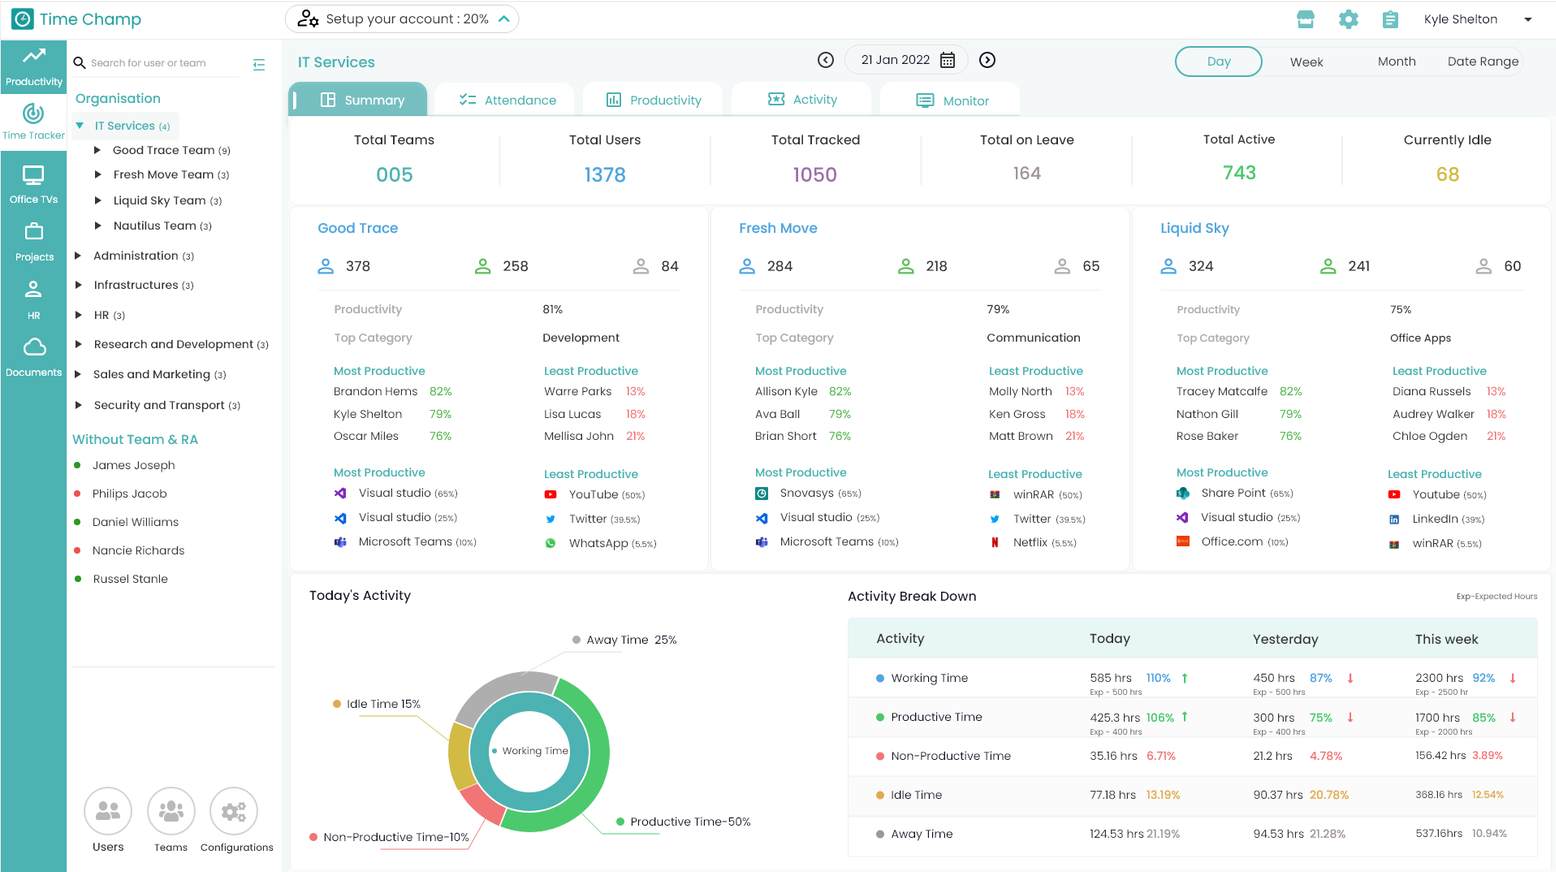Open the Monitor tab
1556x872 pixels.
[952, 100]
